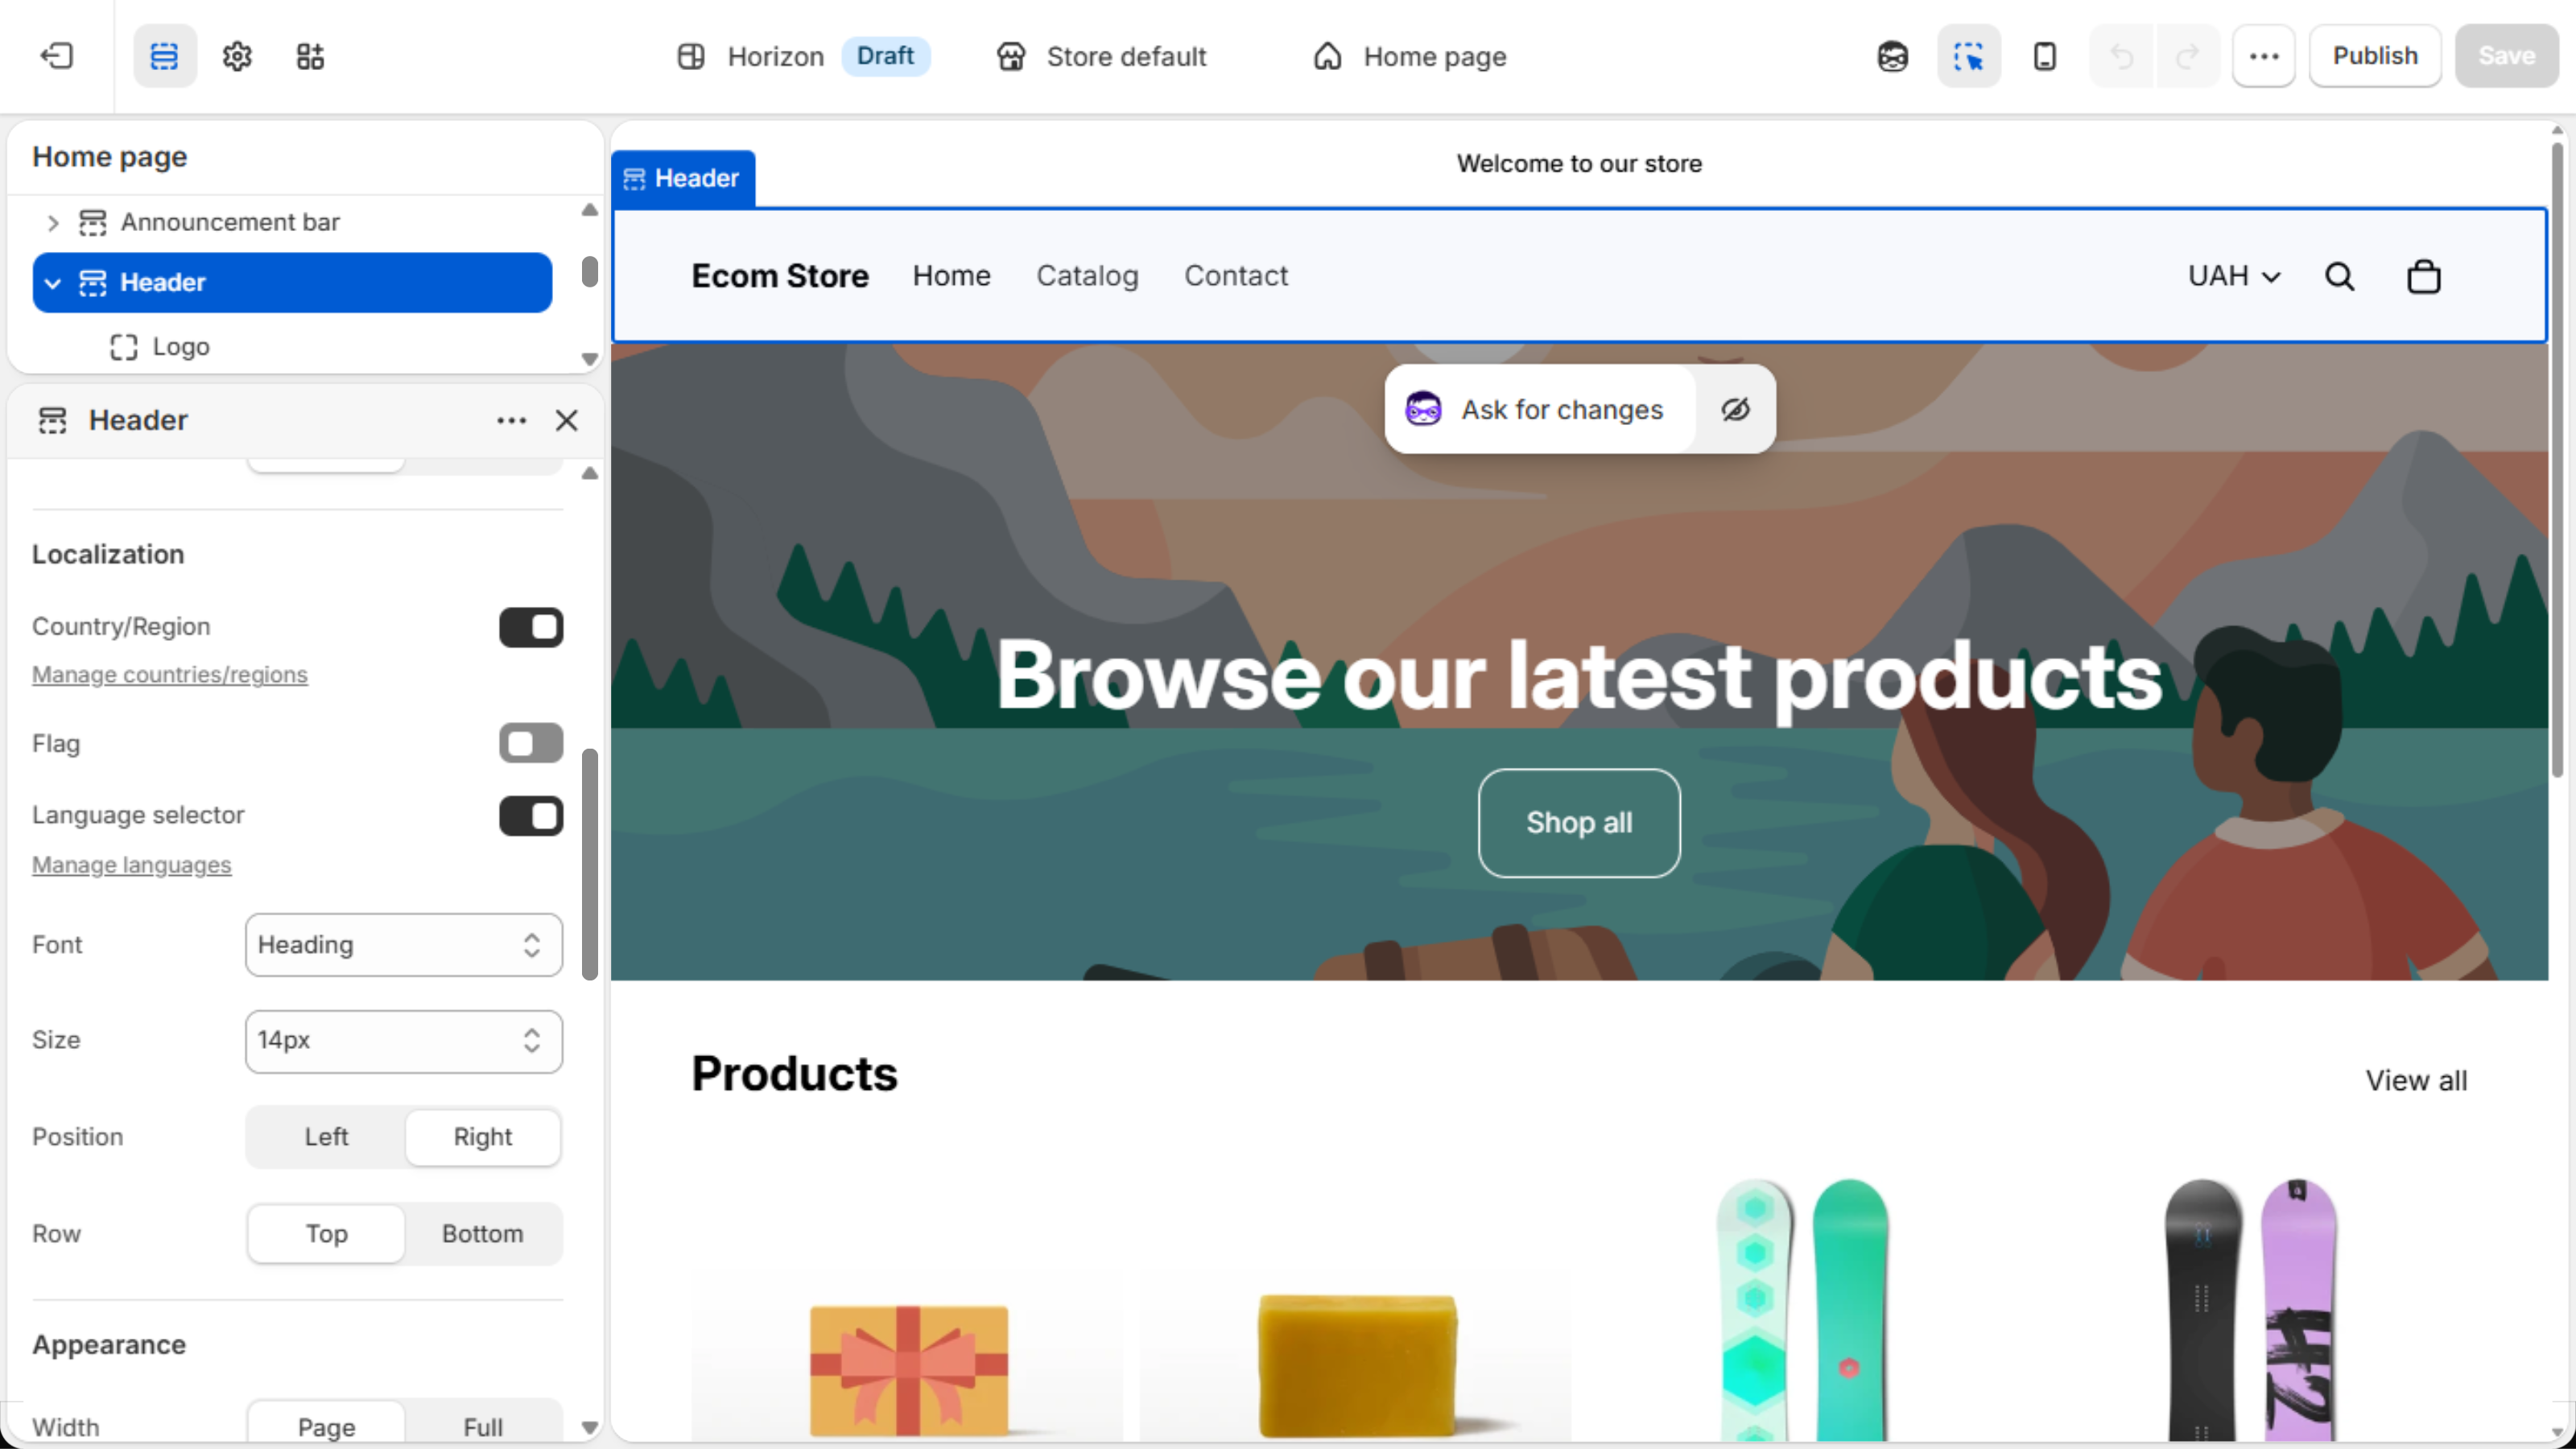This screenshot has width=2576, height=1449.
Task: Open the UAH currency selector
Action: [2234, 276]
